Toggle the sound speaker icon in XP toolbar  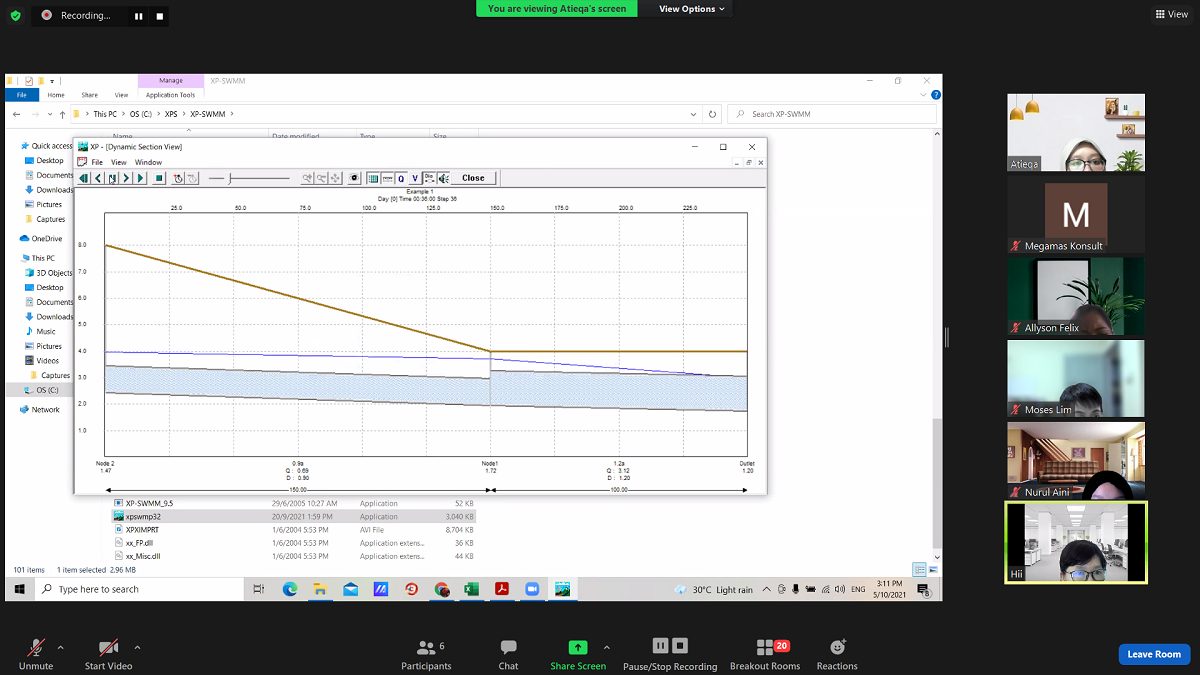pyautogui.click(x=442, y=178)
